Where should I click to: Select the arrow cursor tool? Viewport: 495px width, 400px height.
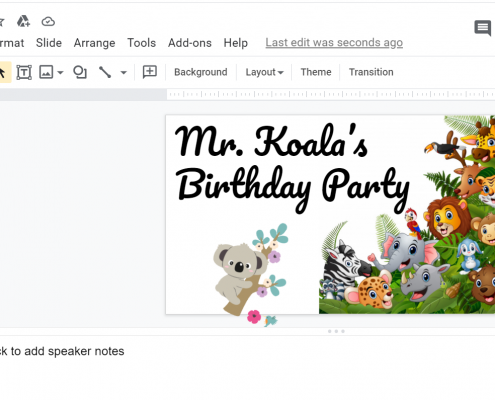pos(3,72)
